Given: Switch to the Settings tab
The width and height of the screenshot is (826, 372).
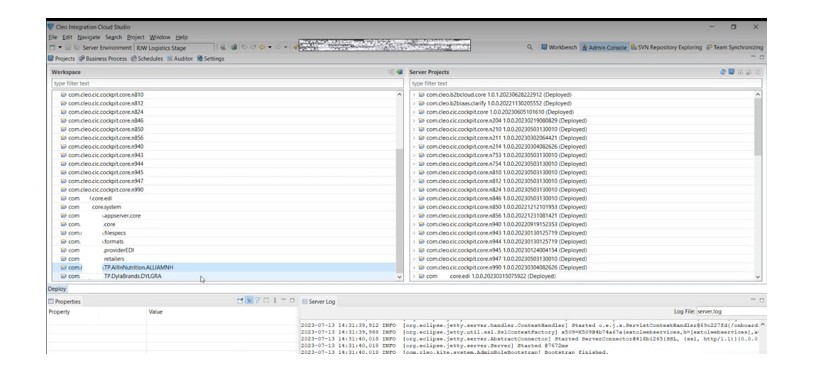Looking at the screenshot, I should [211, 58].
